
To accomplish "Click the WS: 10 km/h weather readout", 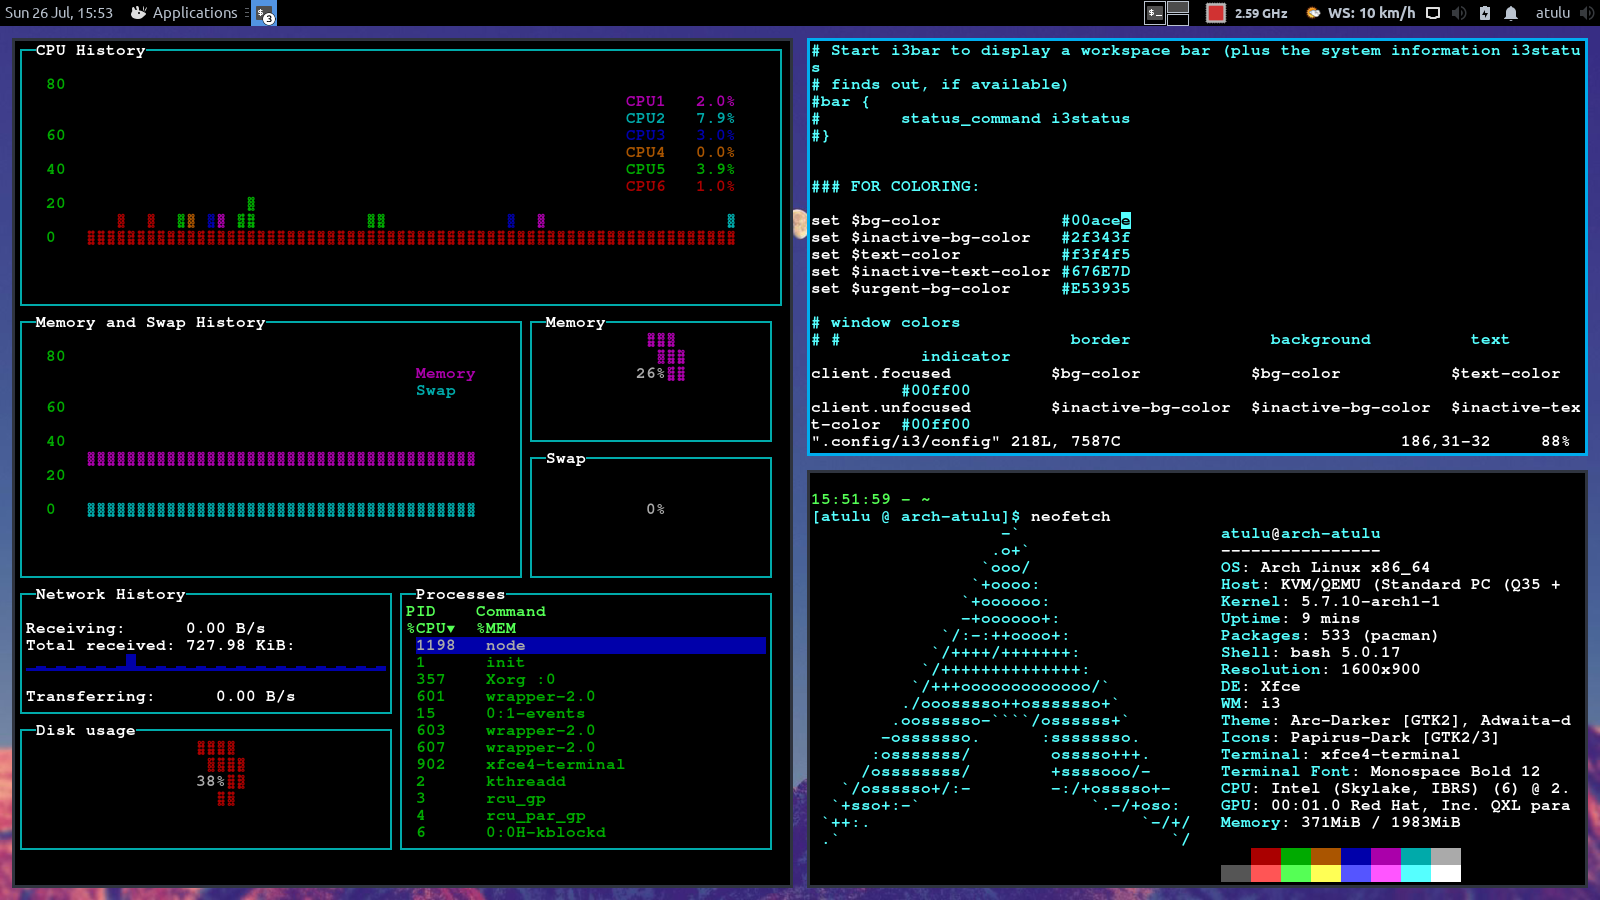I will [x=1371, y=13].
